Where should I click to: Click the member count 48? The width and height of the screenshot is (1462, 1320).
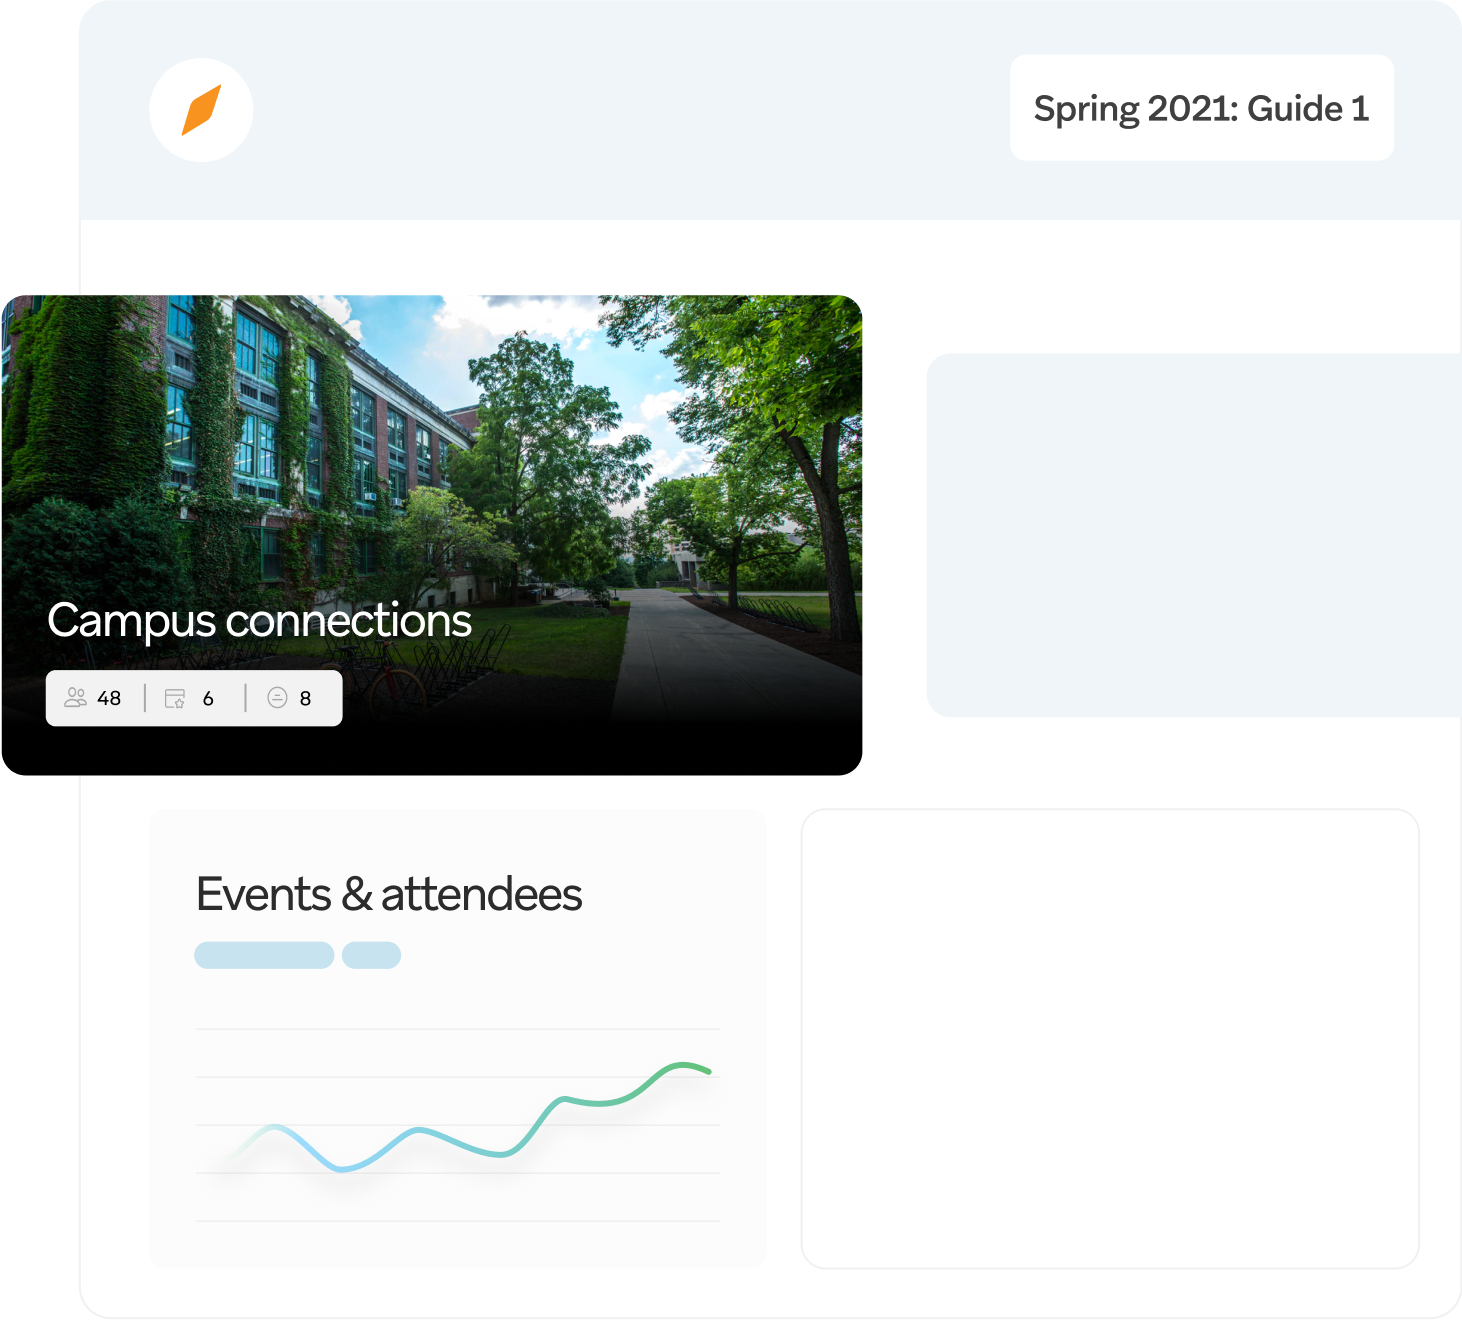[x=109, y=698]
